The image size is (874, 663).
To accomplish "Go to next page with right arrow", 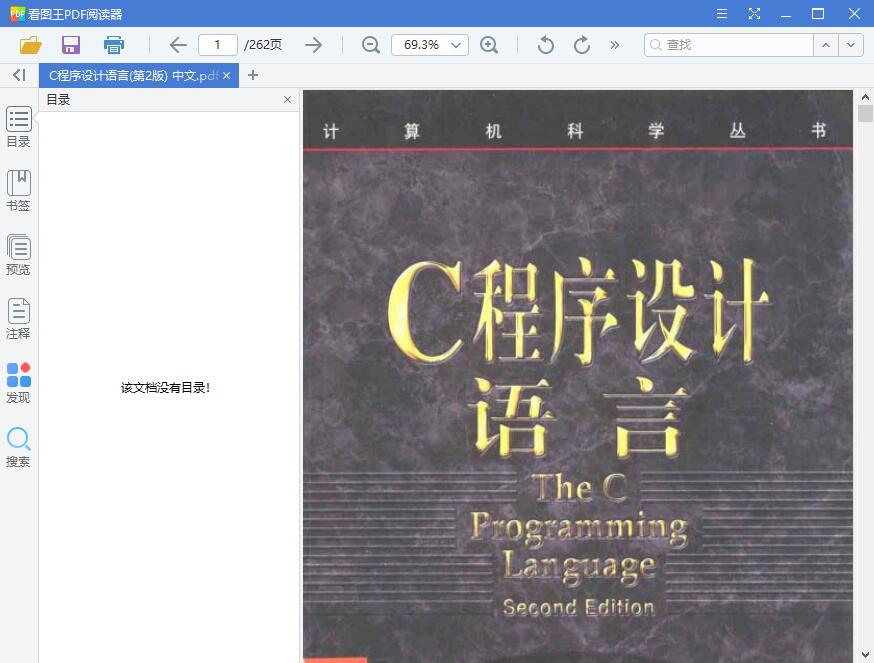I will tap(313, 45).
